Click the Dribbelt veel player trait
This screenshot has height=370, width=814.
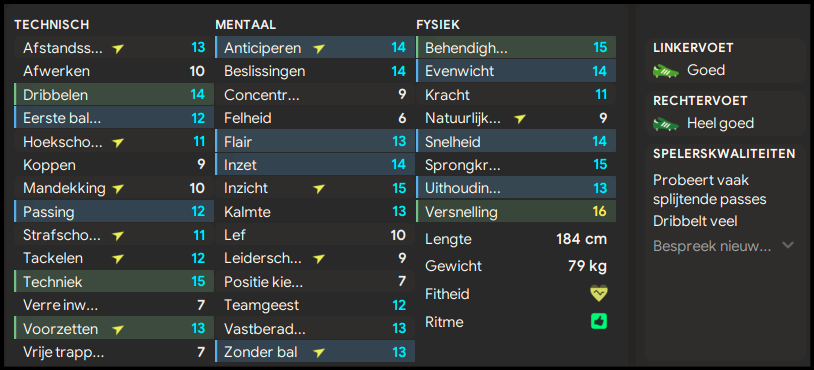coord(695,222)
